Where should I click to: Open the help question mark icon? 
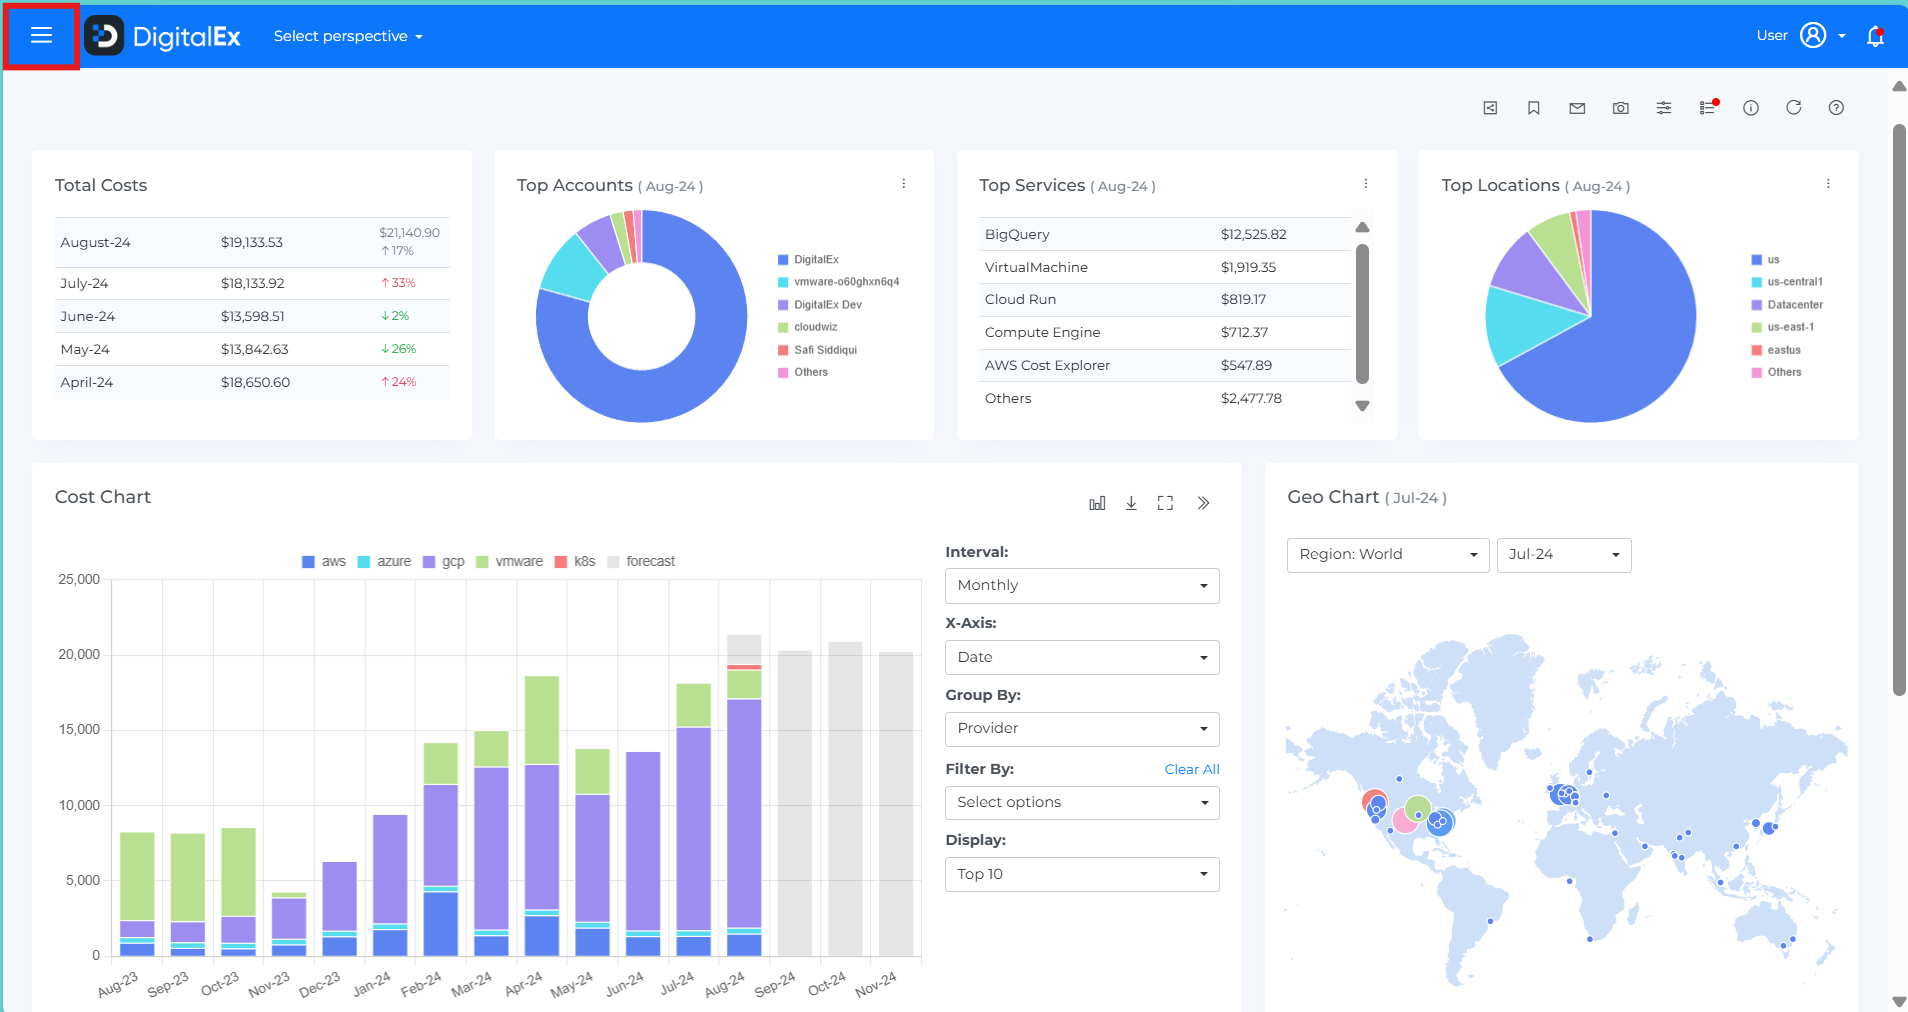tap(1837, 108)
